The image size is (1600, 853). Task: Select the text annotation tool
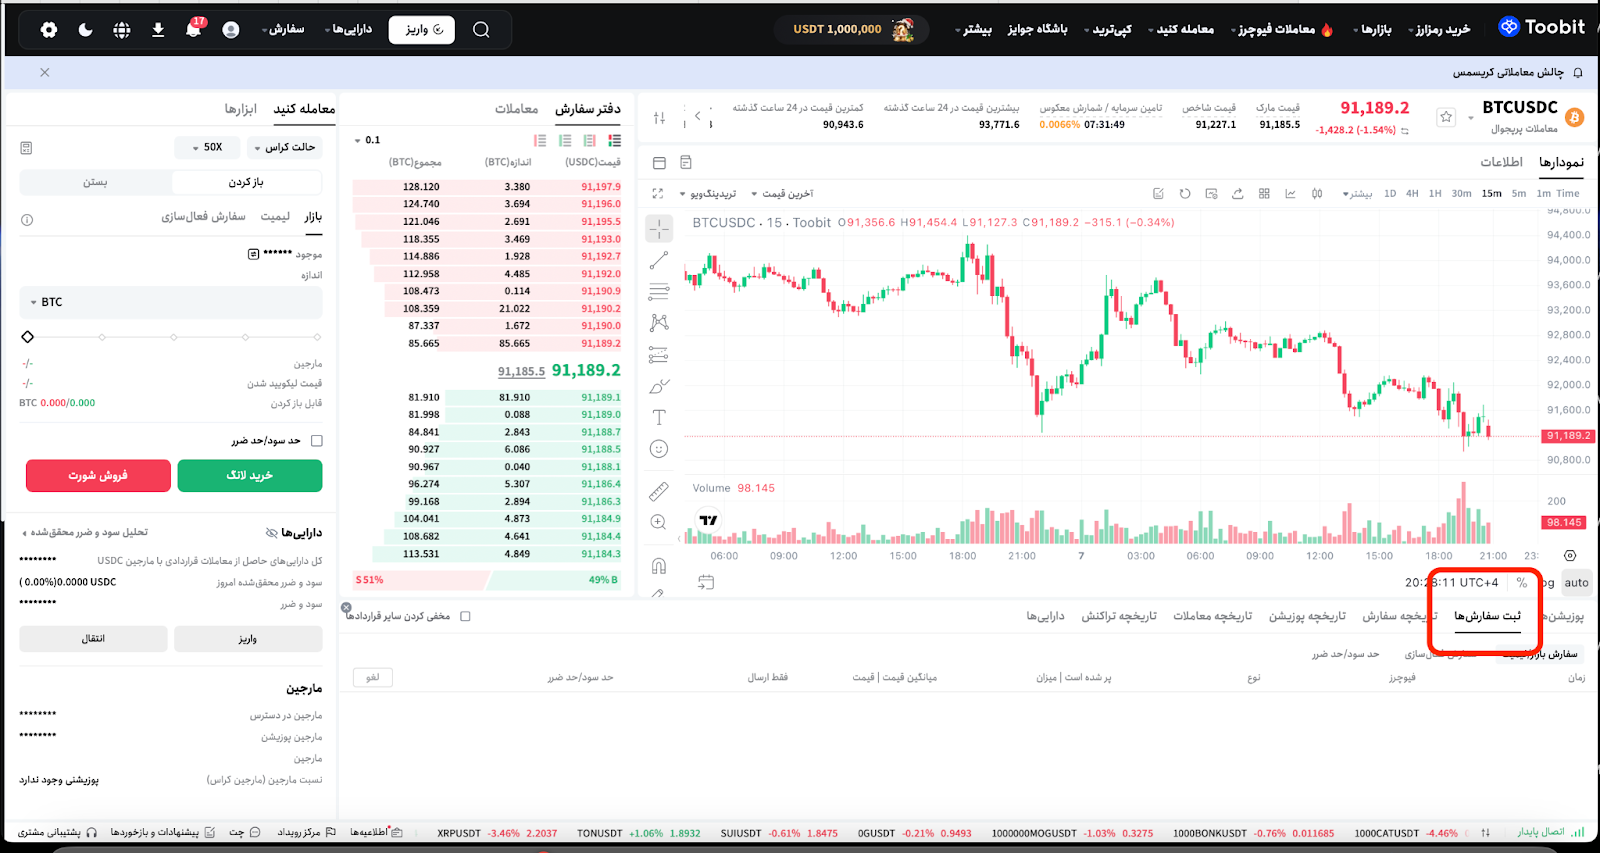point(659,417)
